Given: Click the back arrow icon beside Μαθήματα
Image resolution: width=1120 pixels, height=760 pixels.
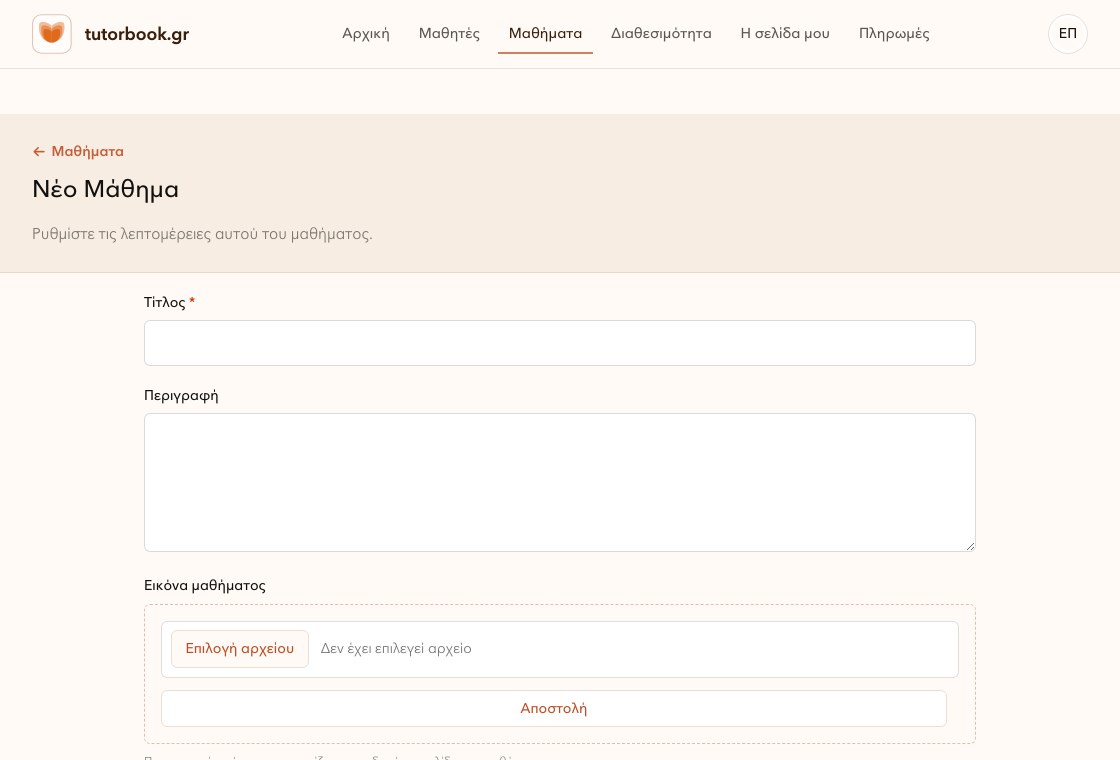Looking at the screenshot, I should pos(39,151).
